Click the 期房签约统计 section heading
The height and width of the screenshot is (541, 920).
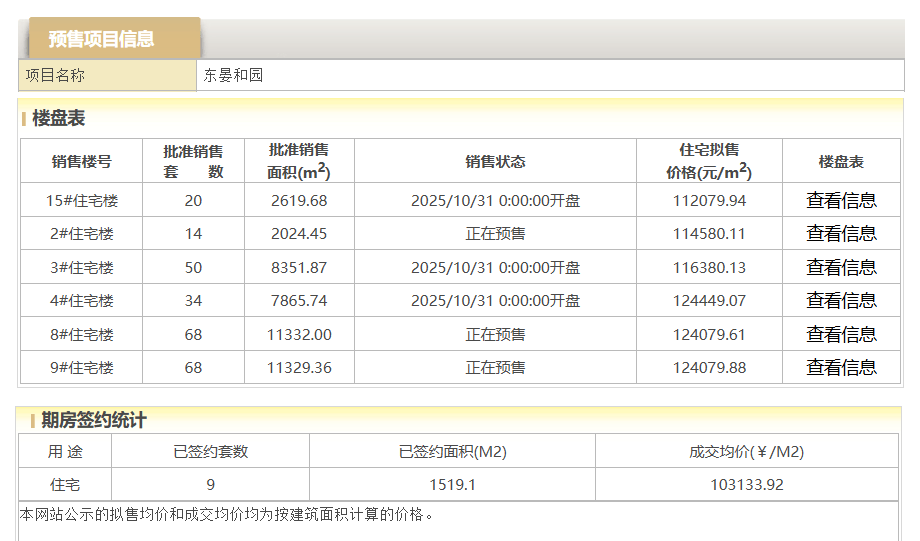[93, 421]
